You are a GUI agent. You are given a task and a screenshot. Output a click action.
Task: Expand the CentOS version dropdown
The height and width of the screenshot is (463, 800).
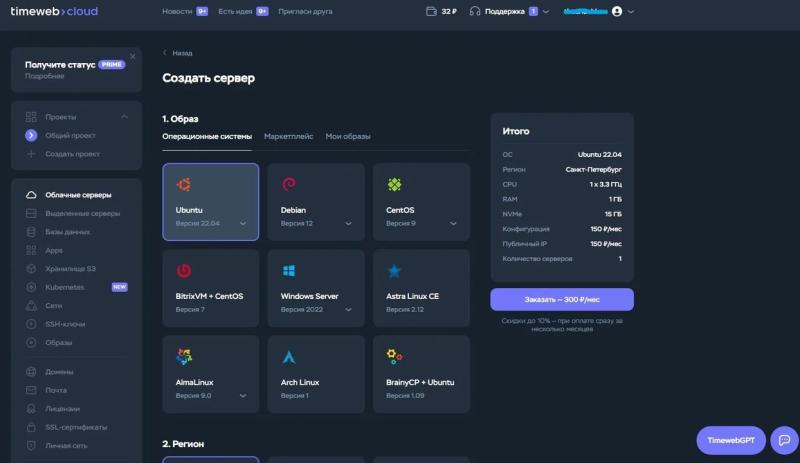pyautogui.click(x=453, y=224)
